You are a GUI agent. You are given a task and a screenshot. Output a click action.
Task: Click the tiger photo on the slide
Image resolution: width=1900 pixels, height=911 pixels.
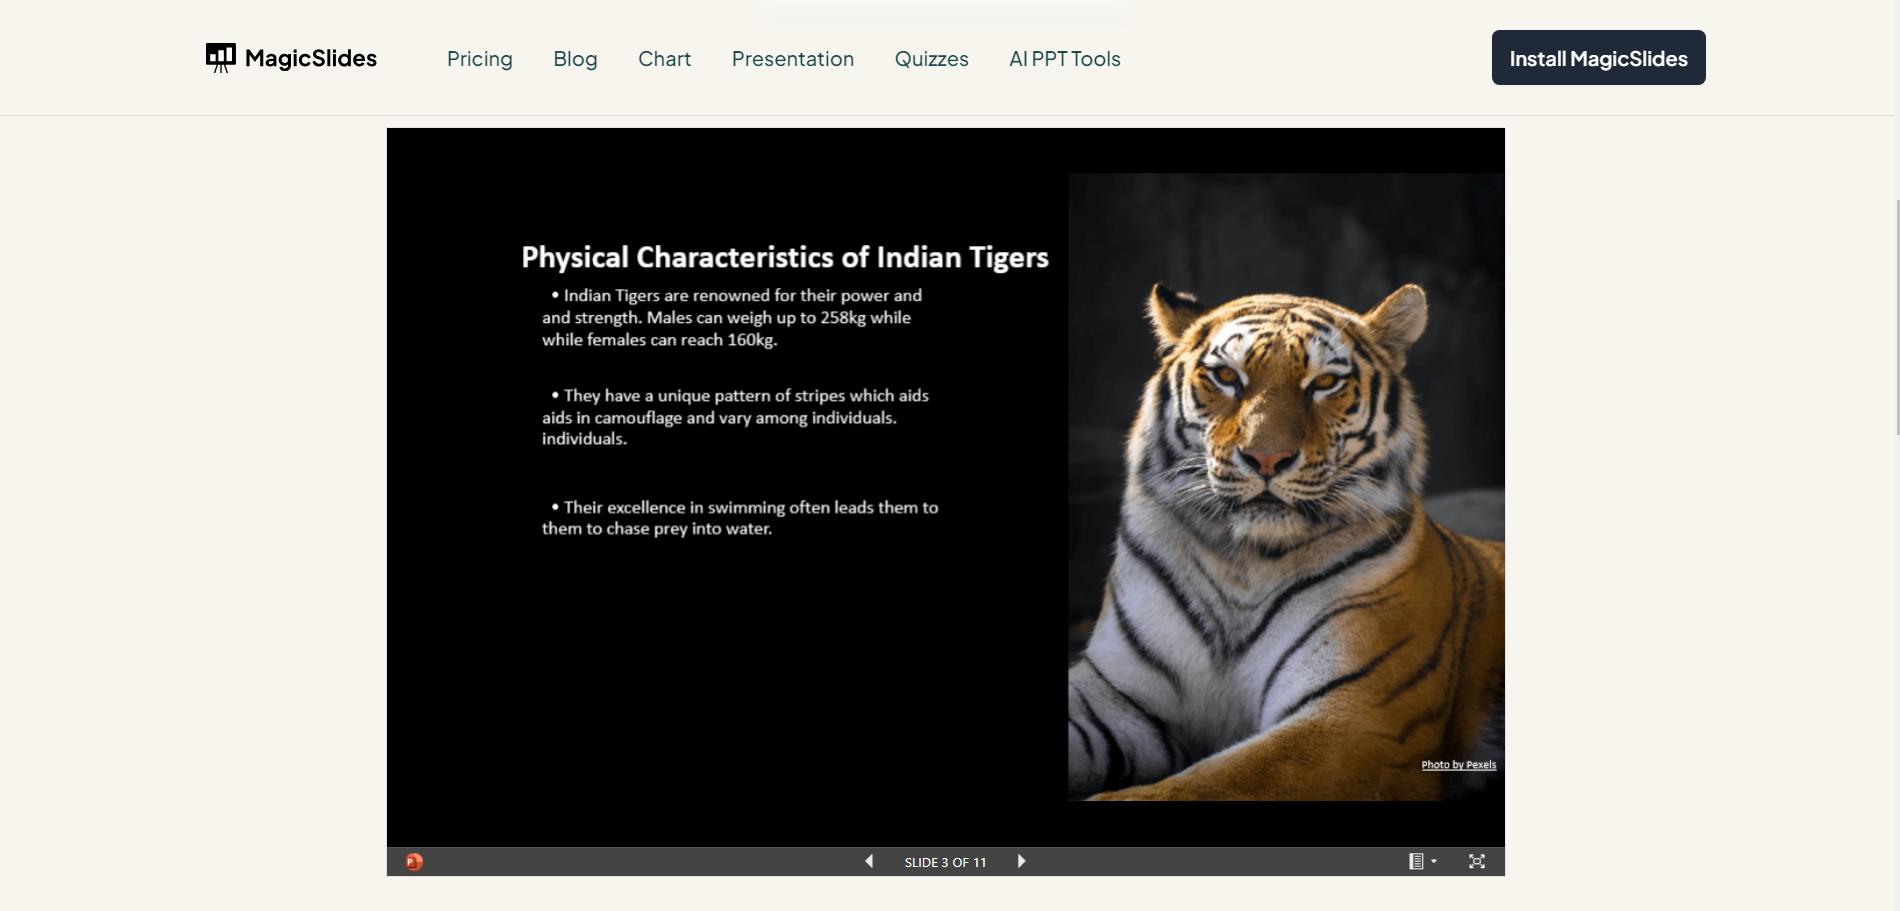coord(1285,500)
